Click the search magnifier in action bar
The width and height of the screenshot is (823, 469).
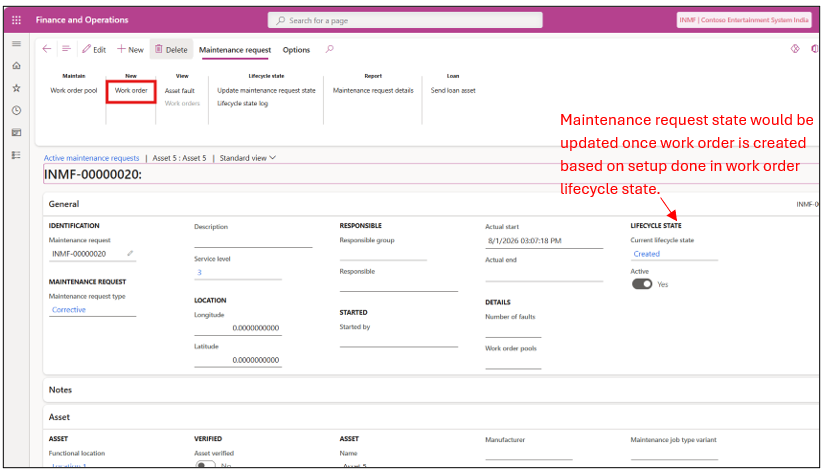(x=329, y=49)
